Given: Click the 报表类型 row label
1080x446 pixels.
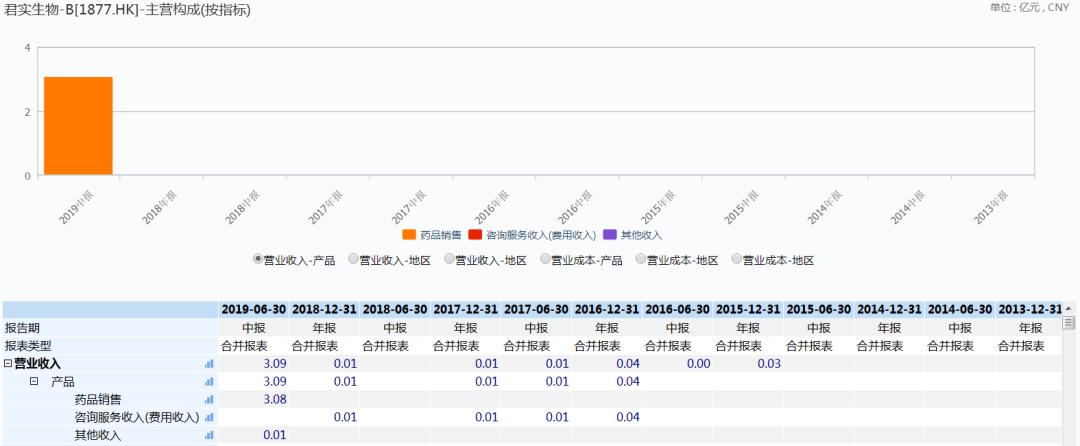Looking at the screenshot, I should point(28,346).
